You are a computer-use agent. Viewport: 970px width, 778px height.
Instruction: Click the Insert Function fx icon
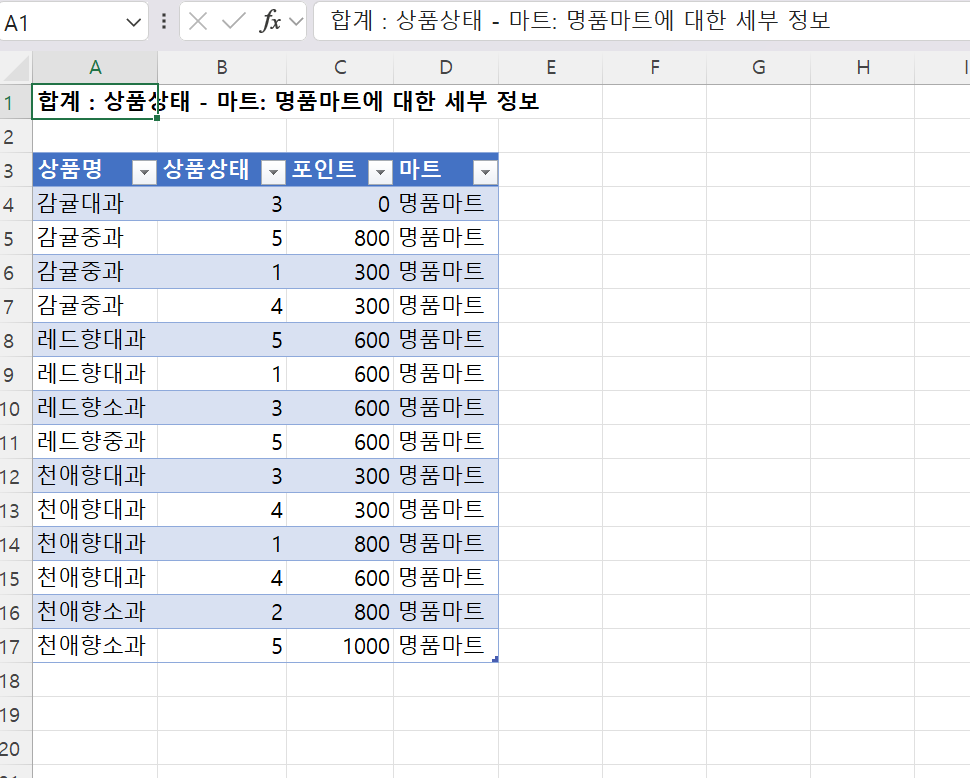(269, 22)
